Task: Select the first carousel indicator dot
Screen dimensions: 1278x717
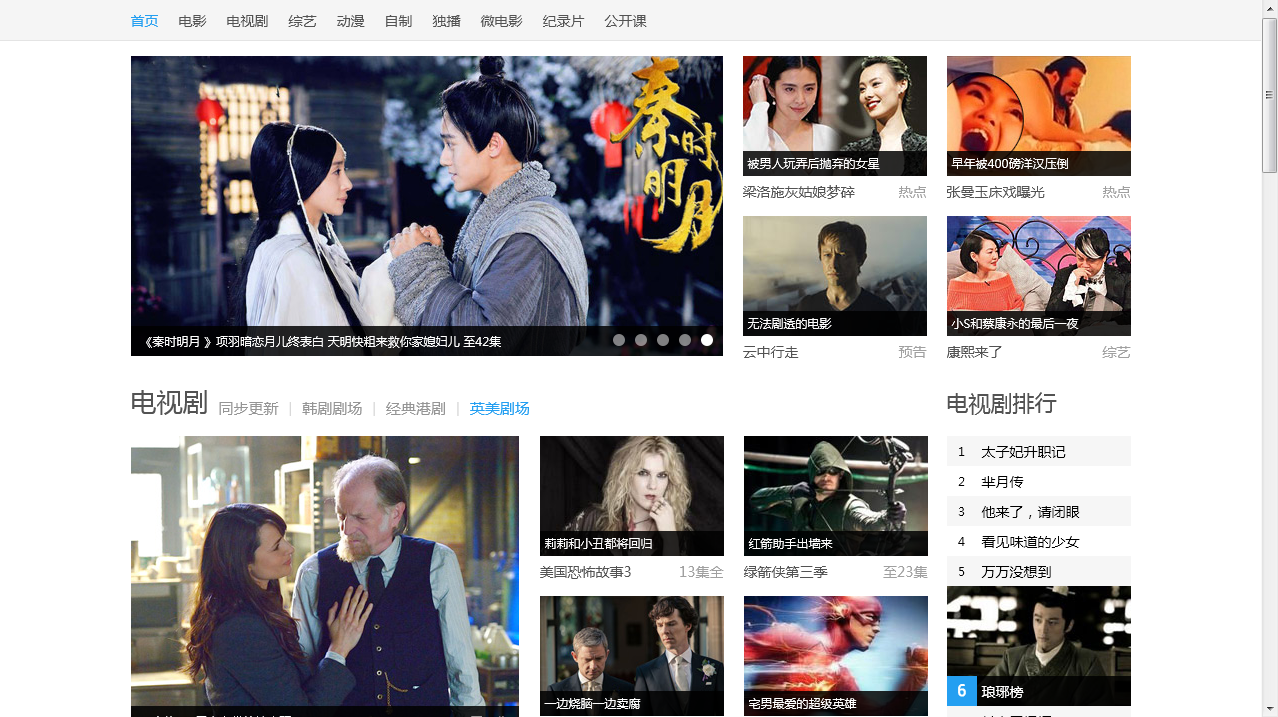Action: coord(619,340)
